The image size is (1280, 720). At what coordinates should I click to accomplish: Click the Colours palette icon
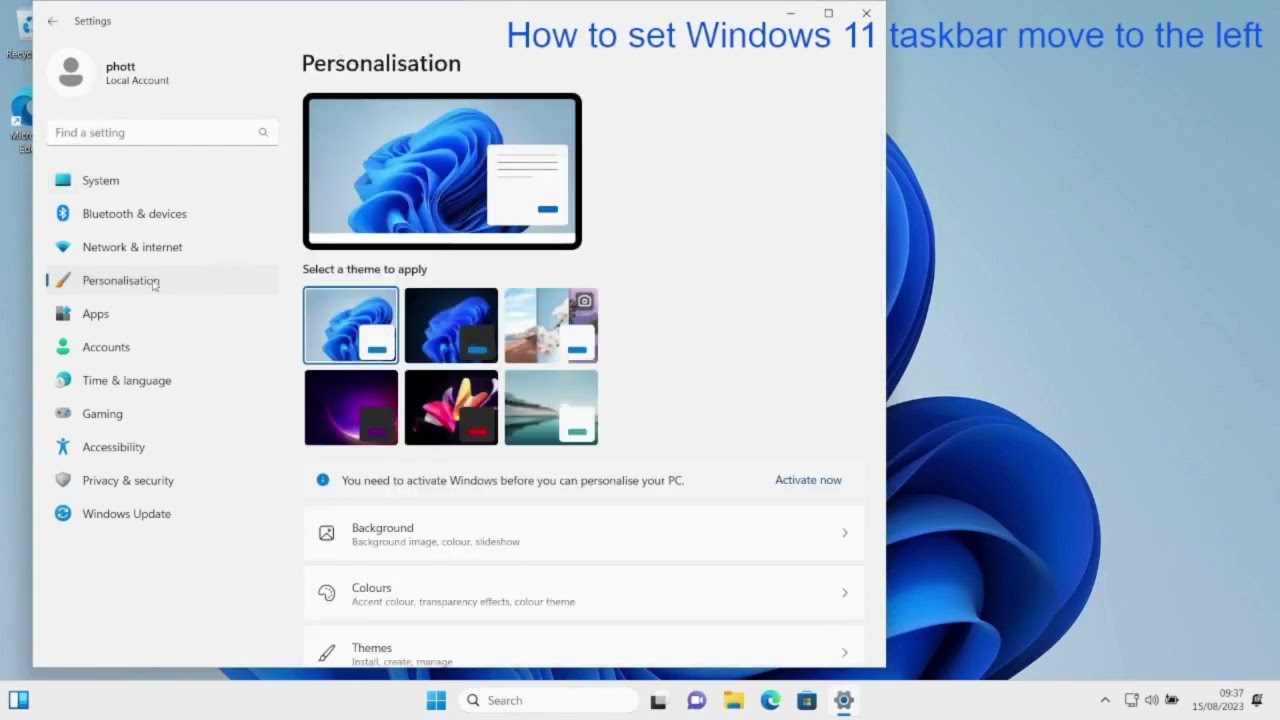pos(326,593)
